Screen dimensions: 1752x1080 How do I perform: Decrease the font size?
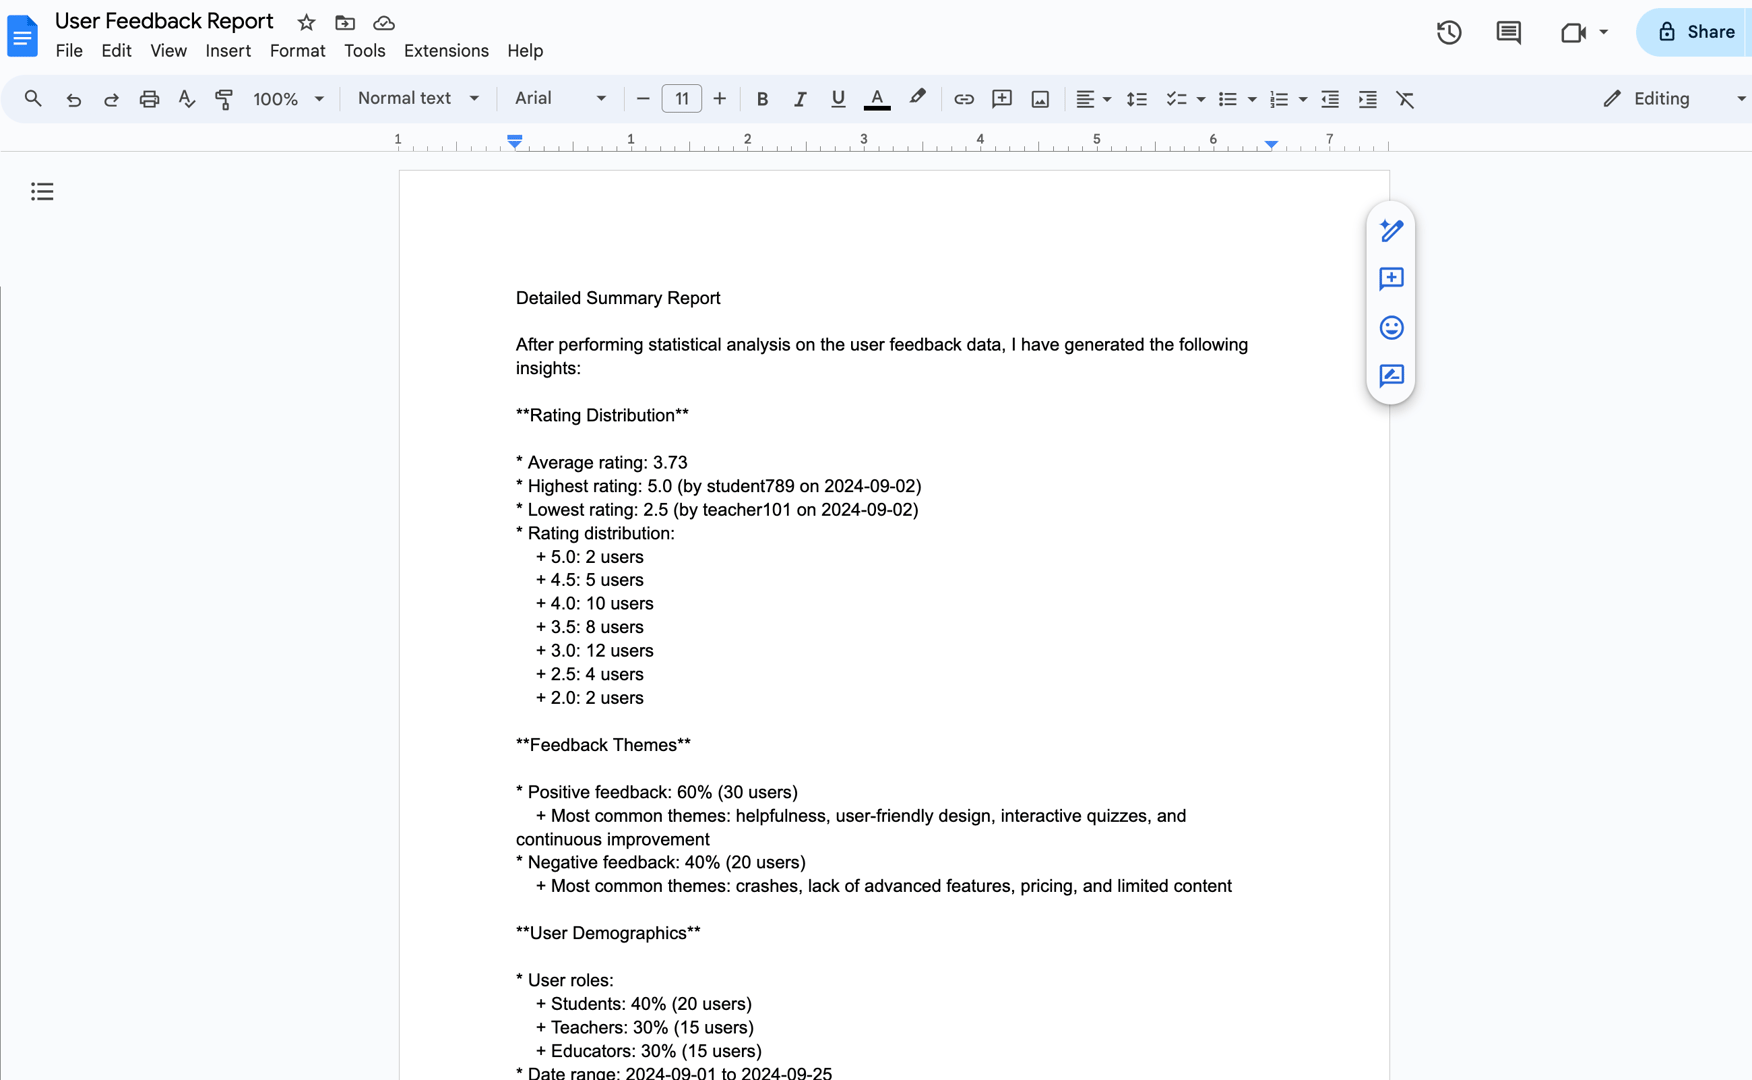(643, 99)
